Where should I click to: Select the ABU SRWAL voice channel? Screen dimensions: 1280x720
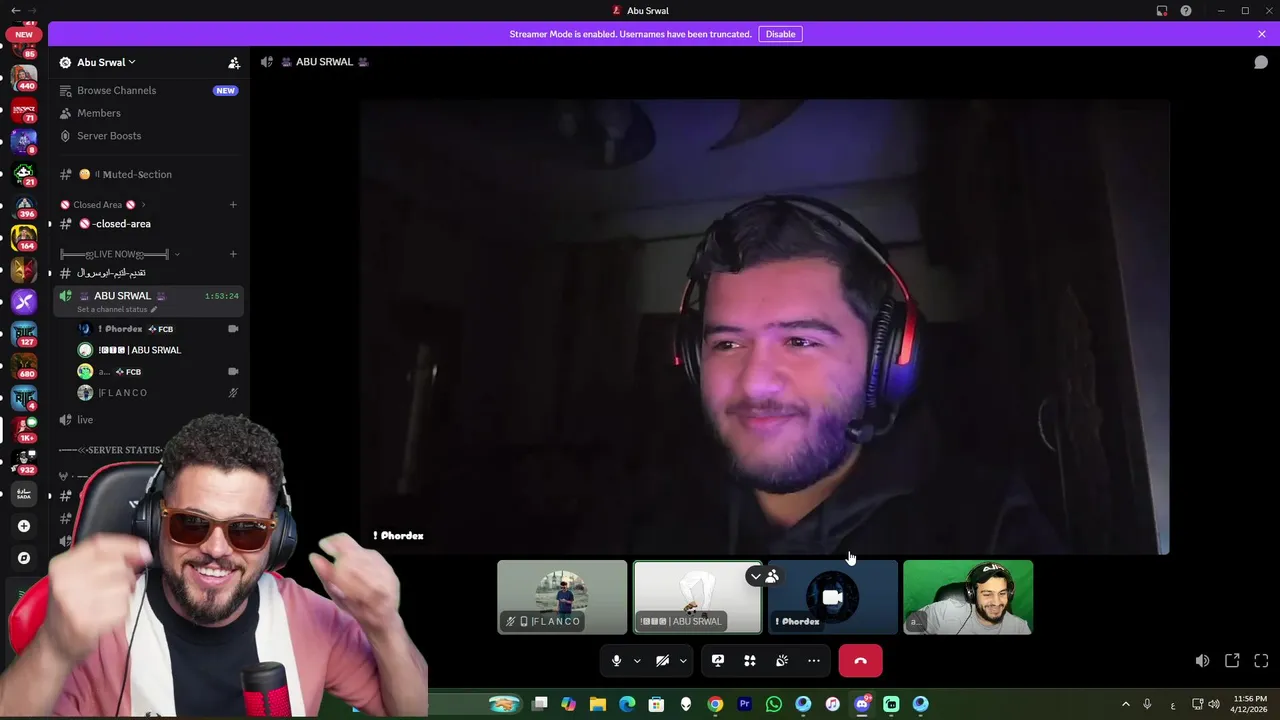click(148, 300)
